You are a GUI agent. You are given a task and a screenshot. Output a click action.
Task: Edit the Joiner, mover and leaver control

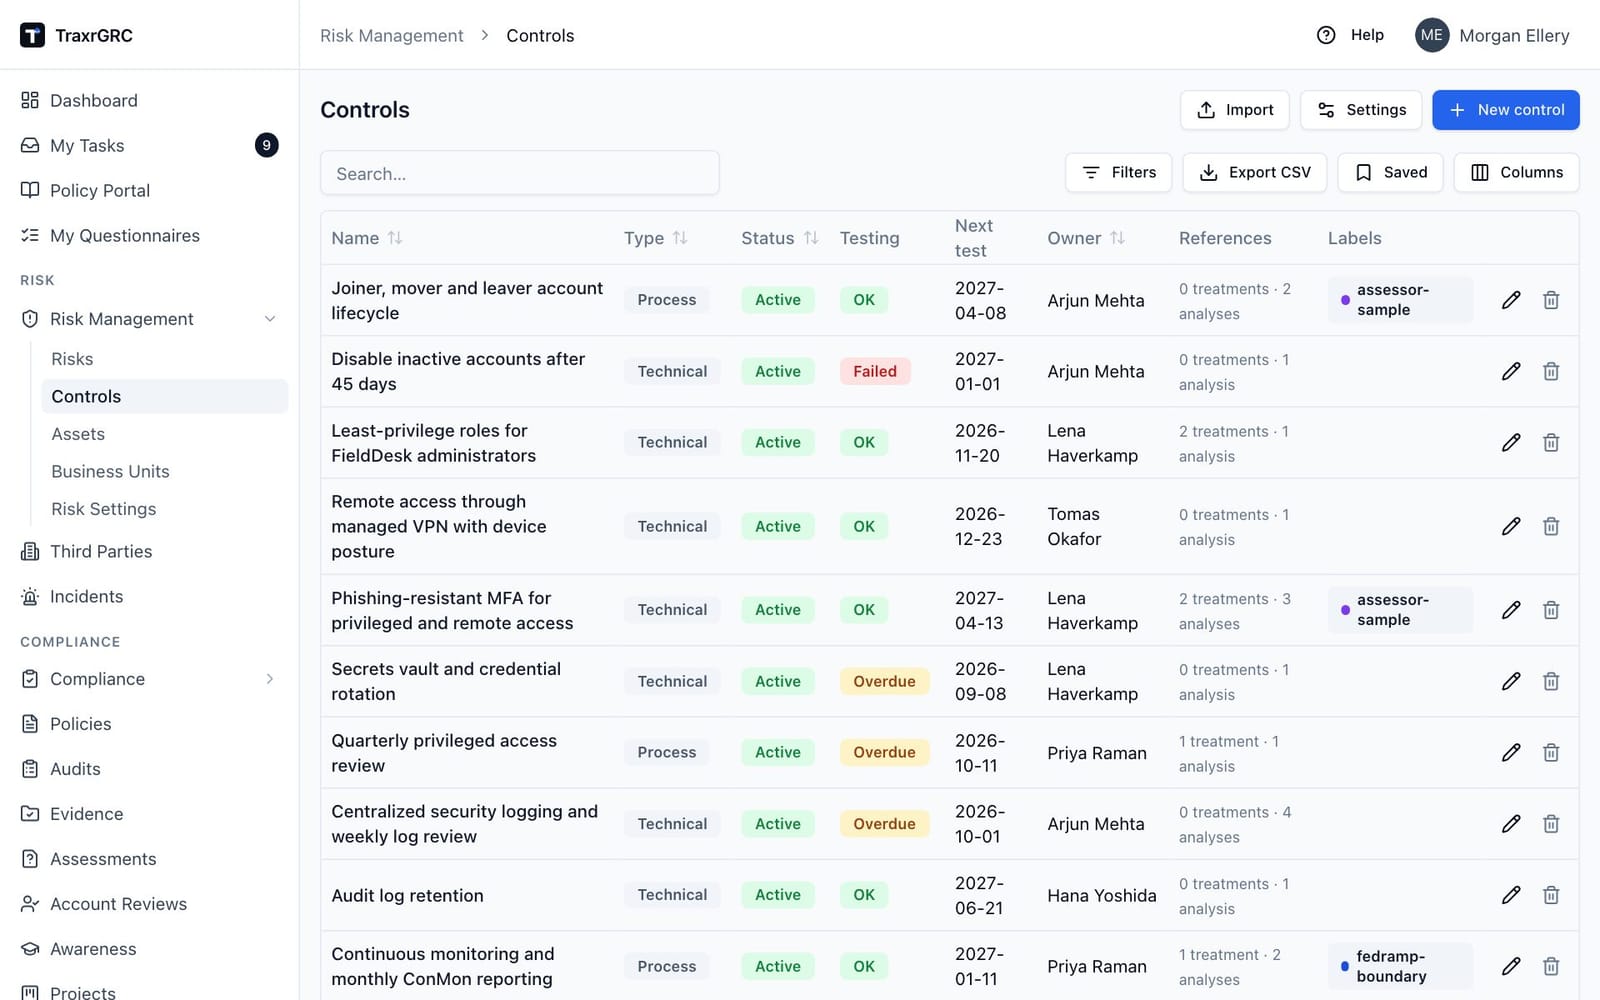pos(1511,300)
